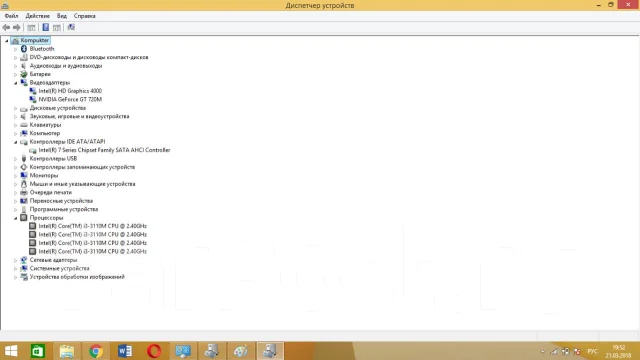The height and width of the screenshot is (360, 640).
Task: Select Переносные устройства row
Action: pyautogui.click(x=61, y=201)
